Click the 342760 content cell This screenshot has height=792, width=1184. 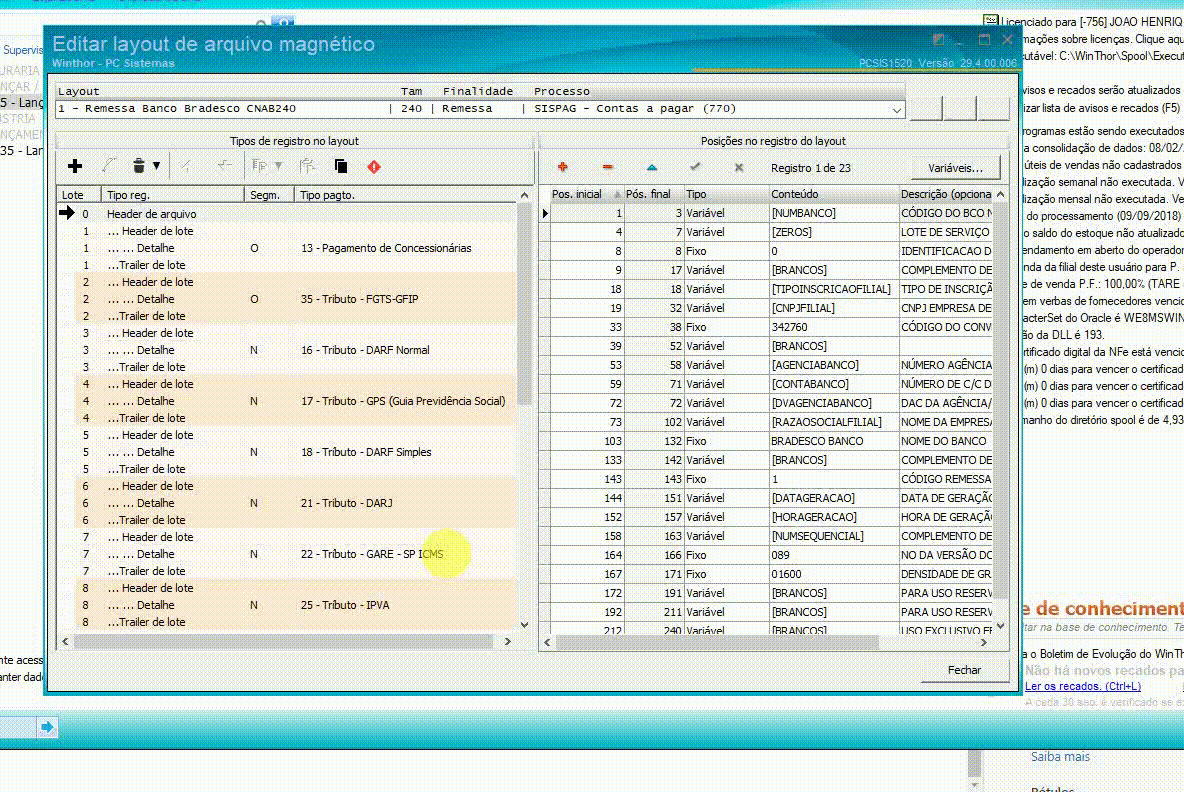click(834, 327)
